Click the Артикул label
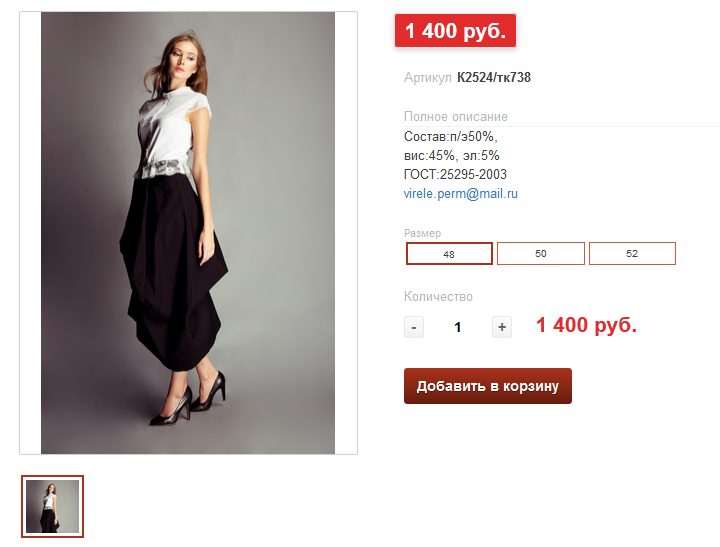 click(x=427, y=78)
